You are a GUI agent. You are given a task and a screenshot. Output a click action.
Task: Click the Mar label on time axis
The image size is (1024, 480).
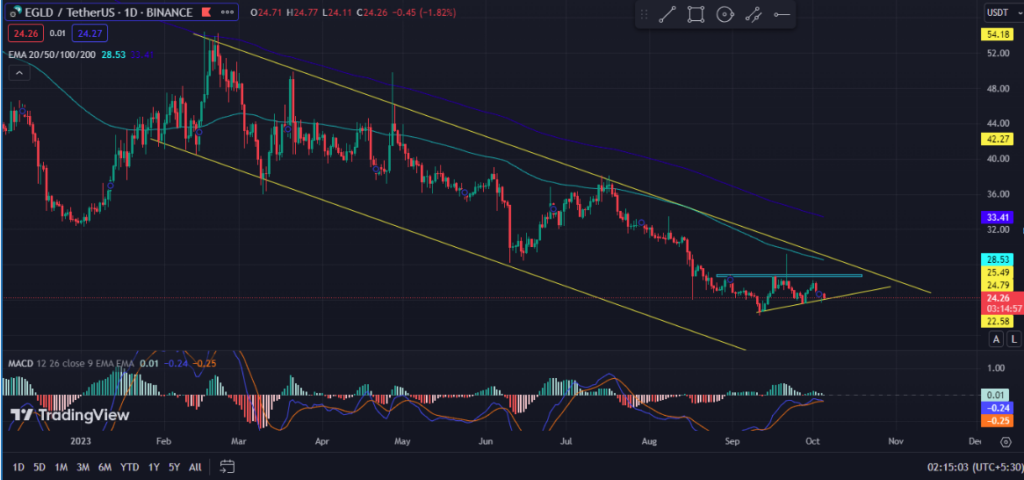pyautogui.click(x=238, y=441)
